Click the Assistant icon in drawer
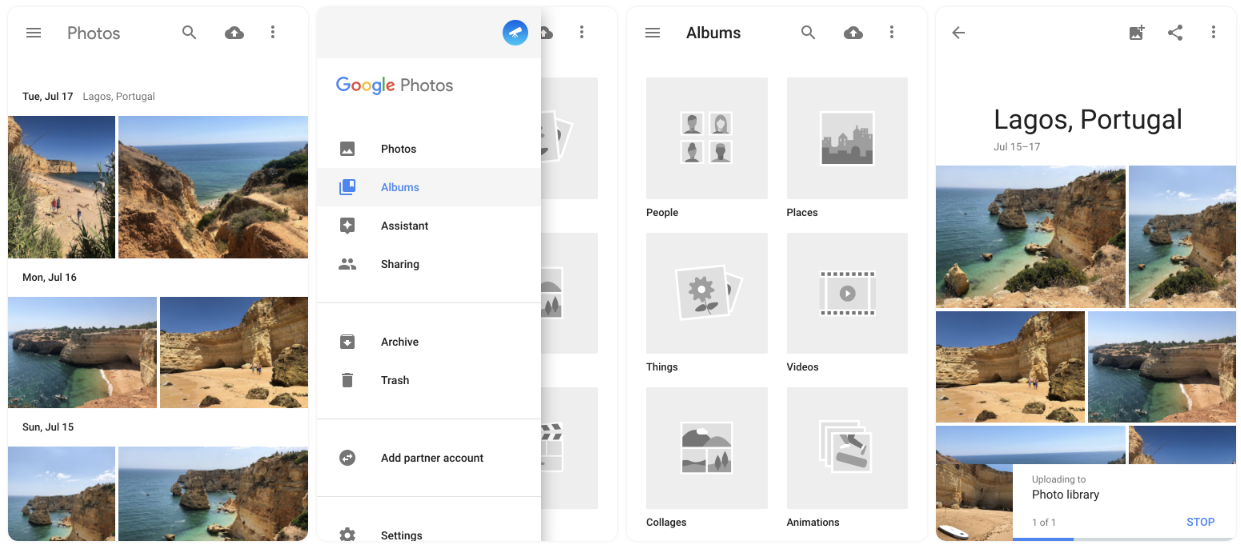 (347, 226)
